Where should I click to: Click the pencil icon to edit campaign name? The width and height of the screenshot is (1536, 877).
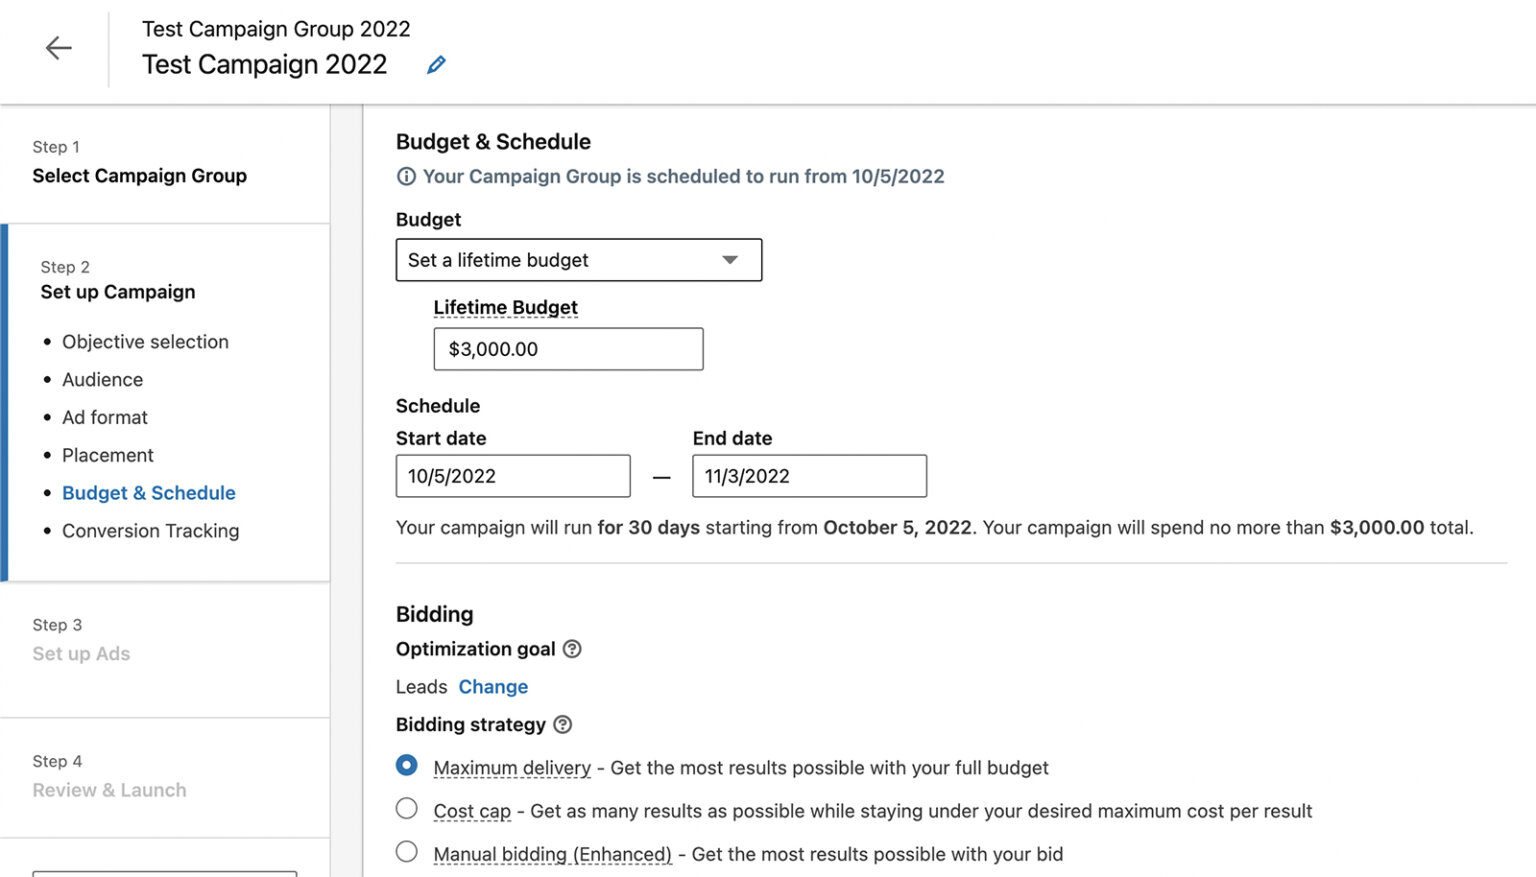436,65
